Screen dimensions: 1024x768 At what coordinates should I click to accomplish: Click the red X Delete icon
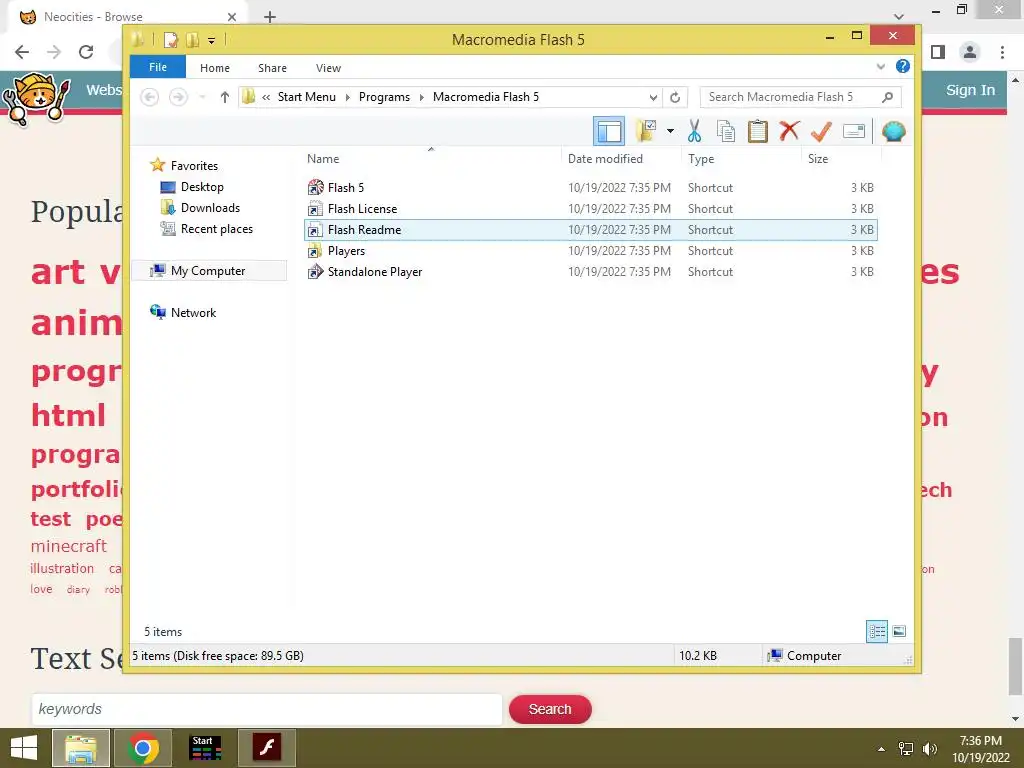point(789,131)
